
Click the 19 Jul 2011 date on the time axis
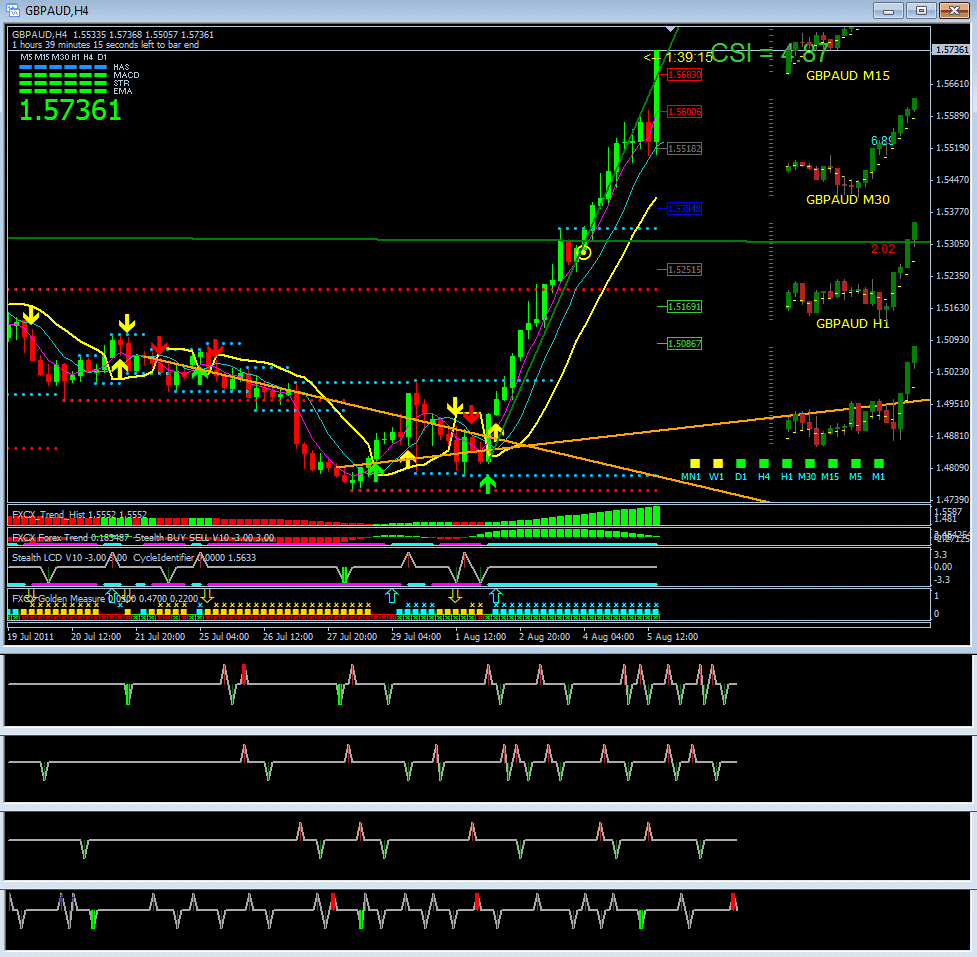coord(31,637)
